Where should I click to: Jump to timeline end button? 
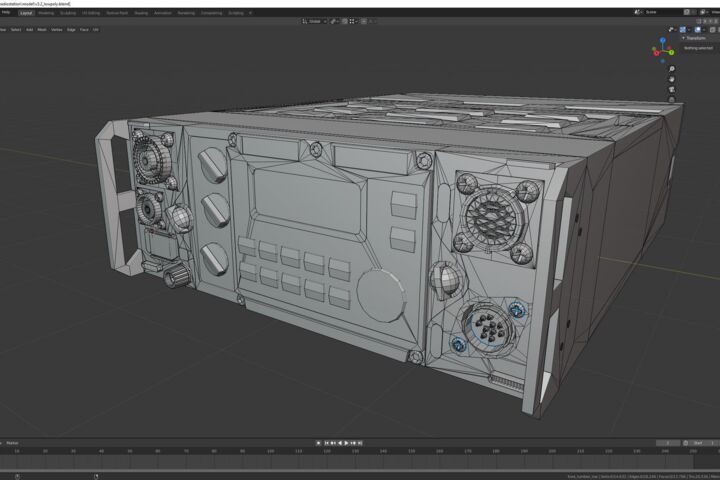tap(360, 443)
